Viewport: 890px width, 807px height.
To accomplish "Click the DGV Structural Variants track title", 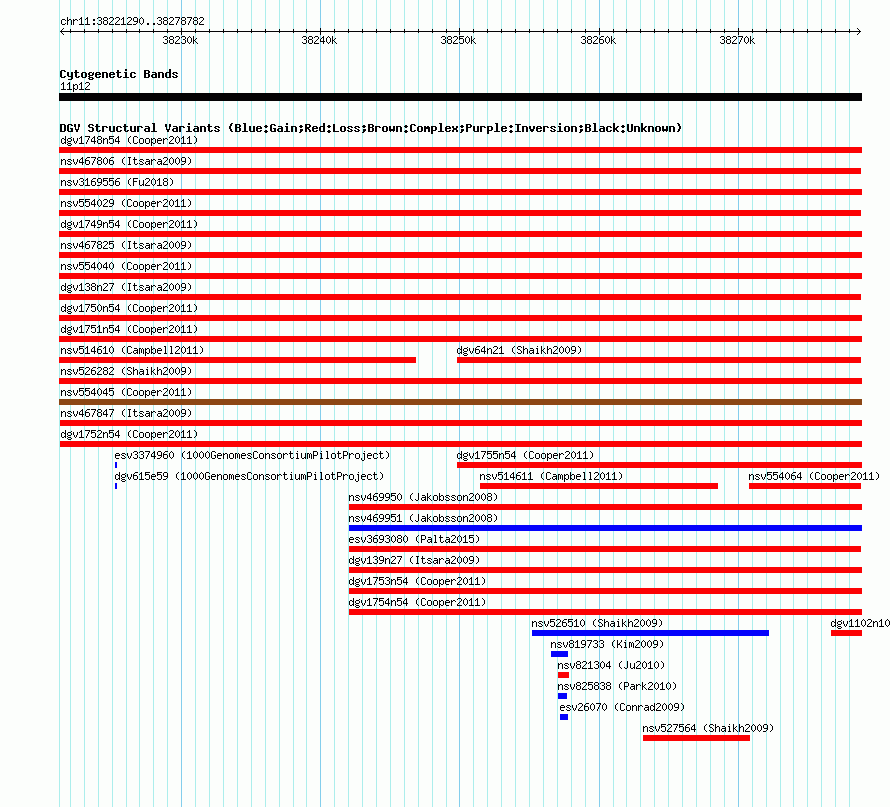I will click(371, 128).
